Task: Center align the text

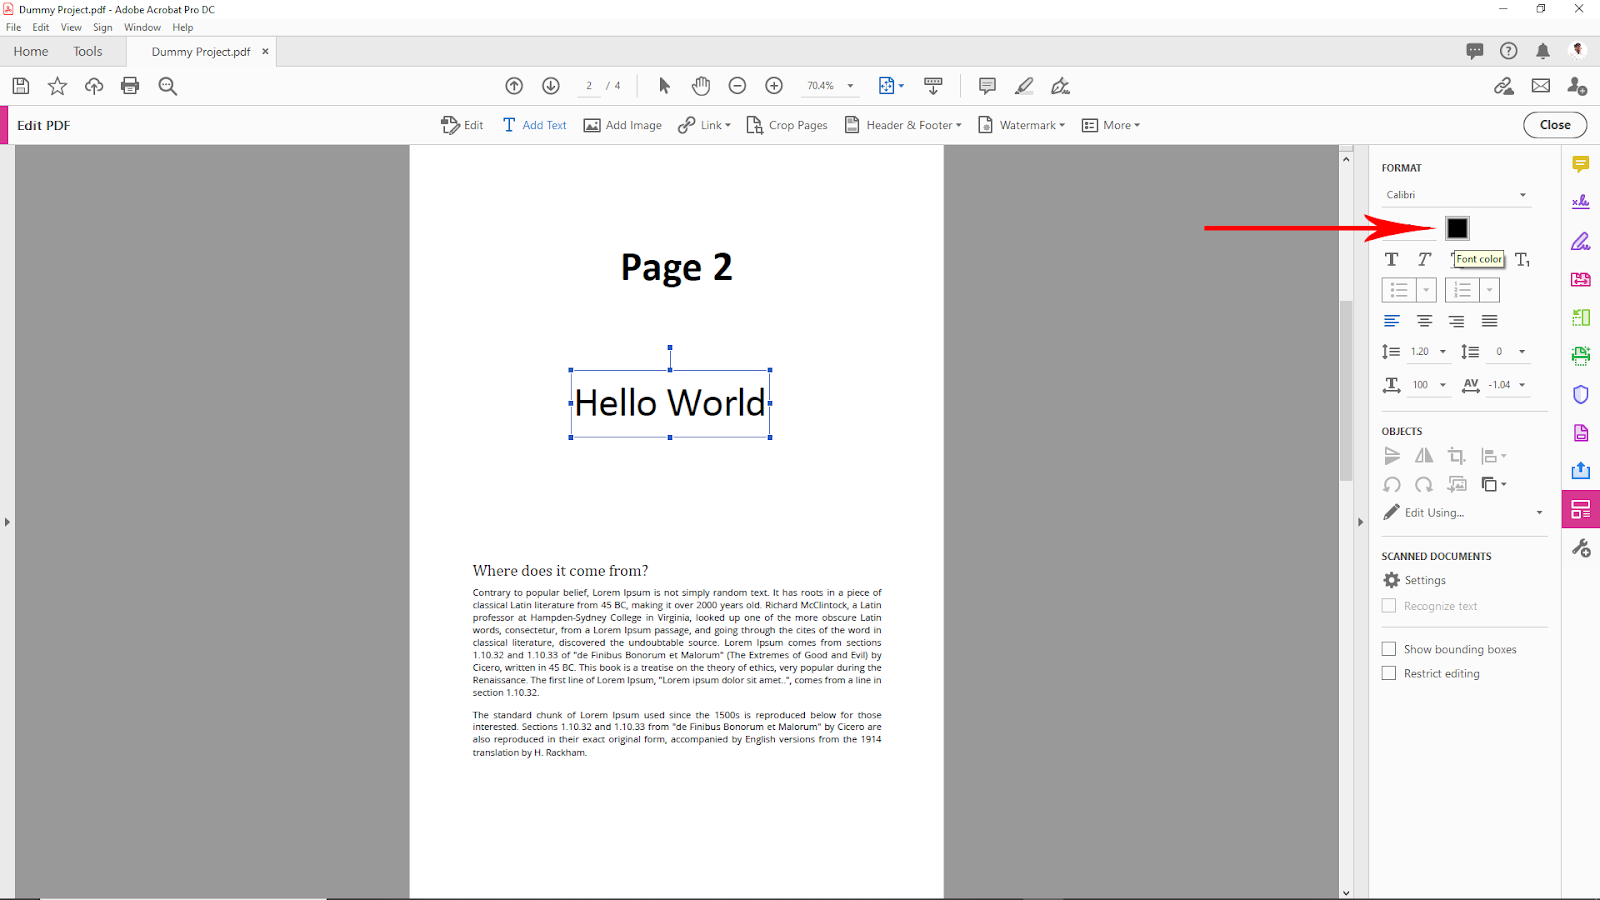Action: click(1424, 321)
